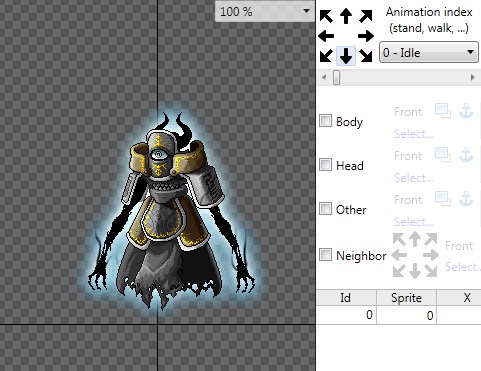Set Neighbor direction to left

pyautogui.click(x=399, y=256)
